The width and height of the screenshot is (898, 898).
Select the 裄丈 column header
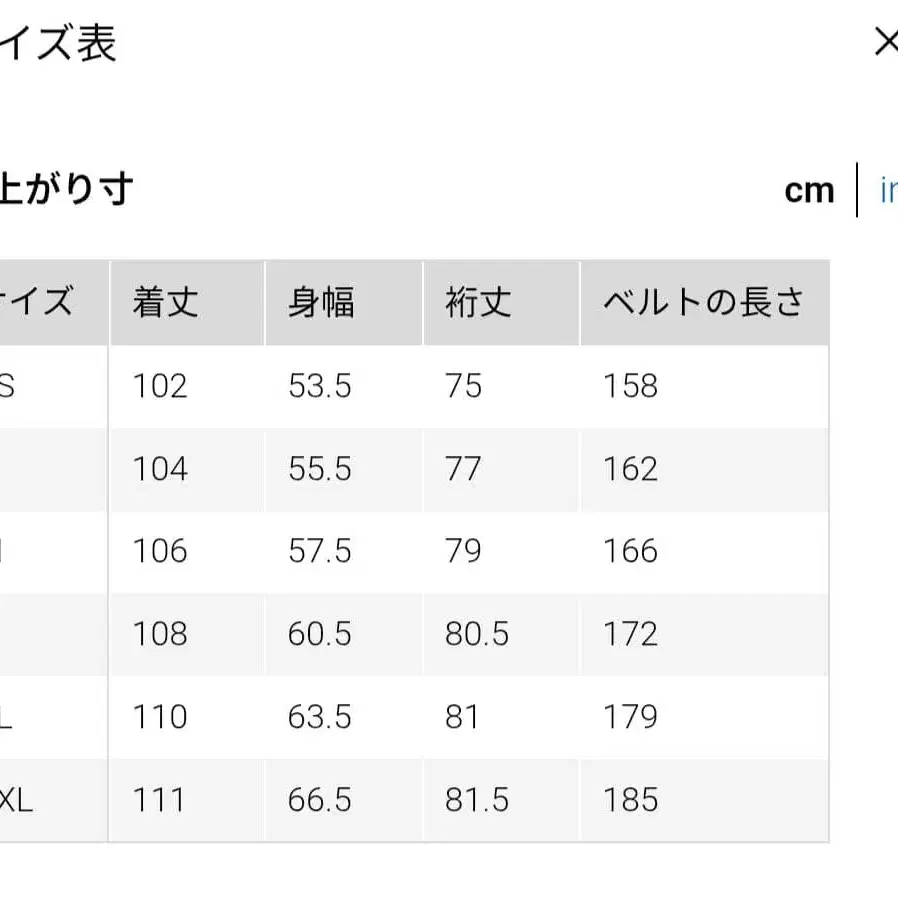[x=478, y=303]
